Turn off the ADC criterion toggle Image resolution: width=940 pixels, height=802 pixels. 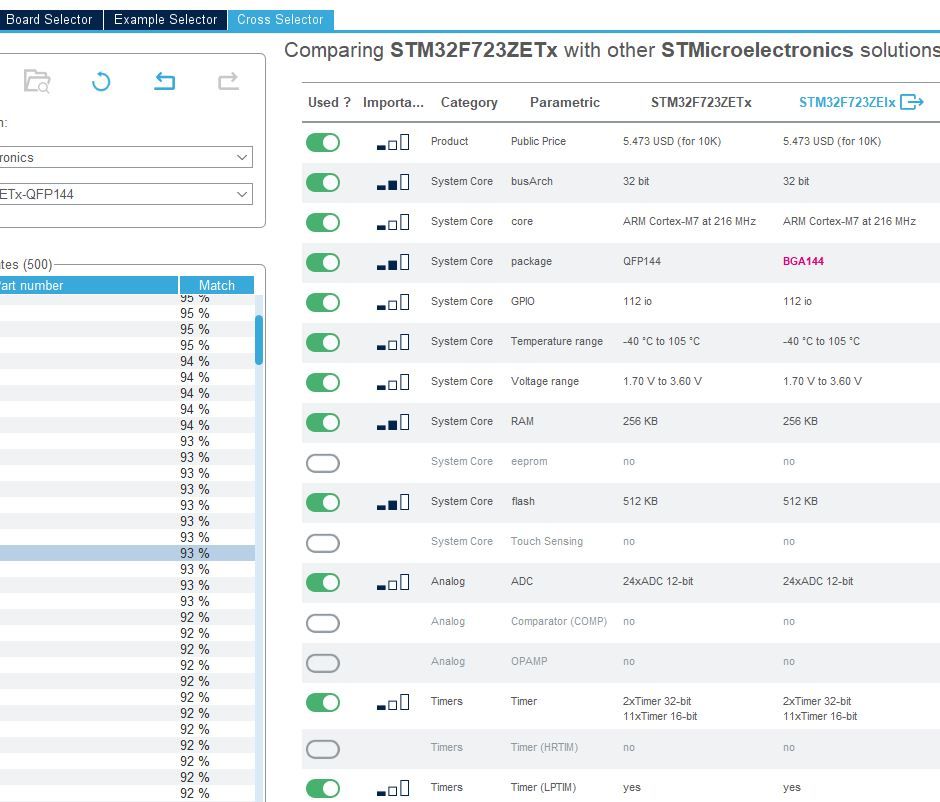tap(323, 583)
